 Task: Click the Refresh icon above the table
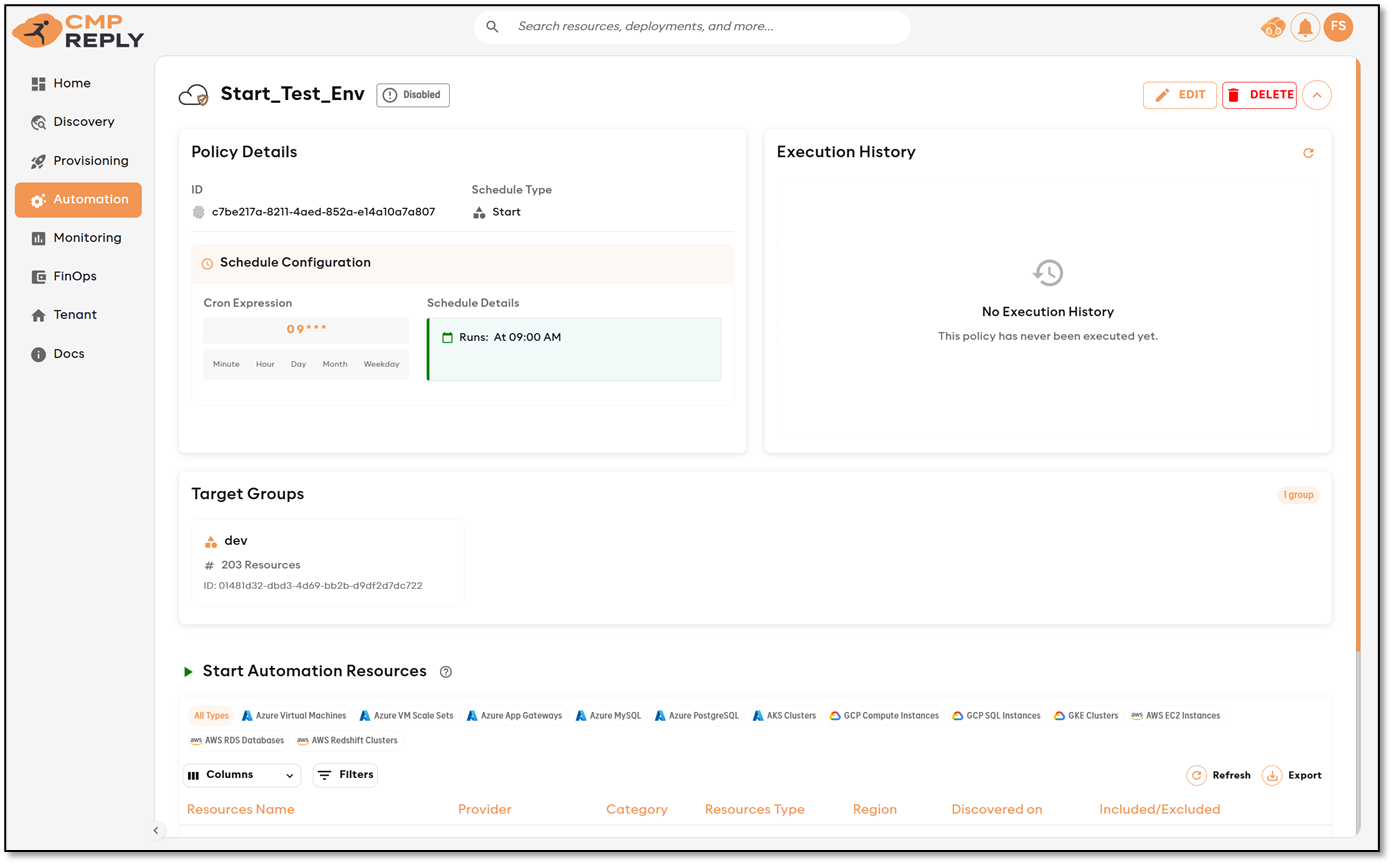(1196, 775)
